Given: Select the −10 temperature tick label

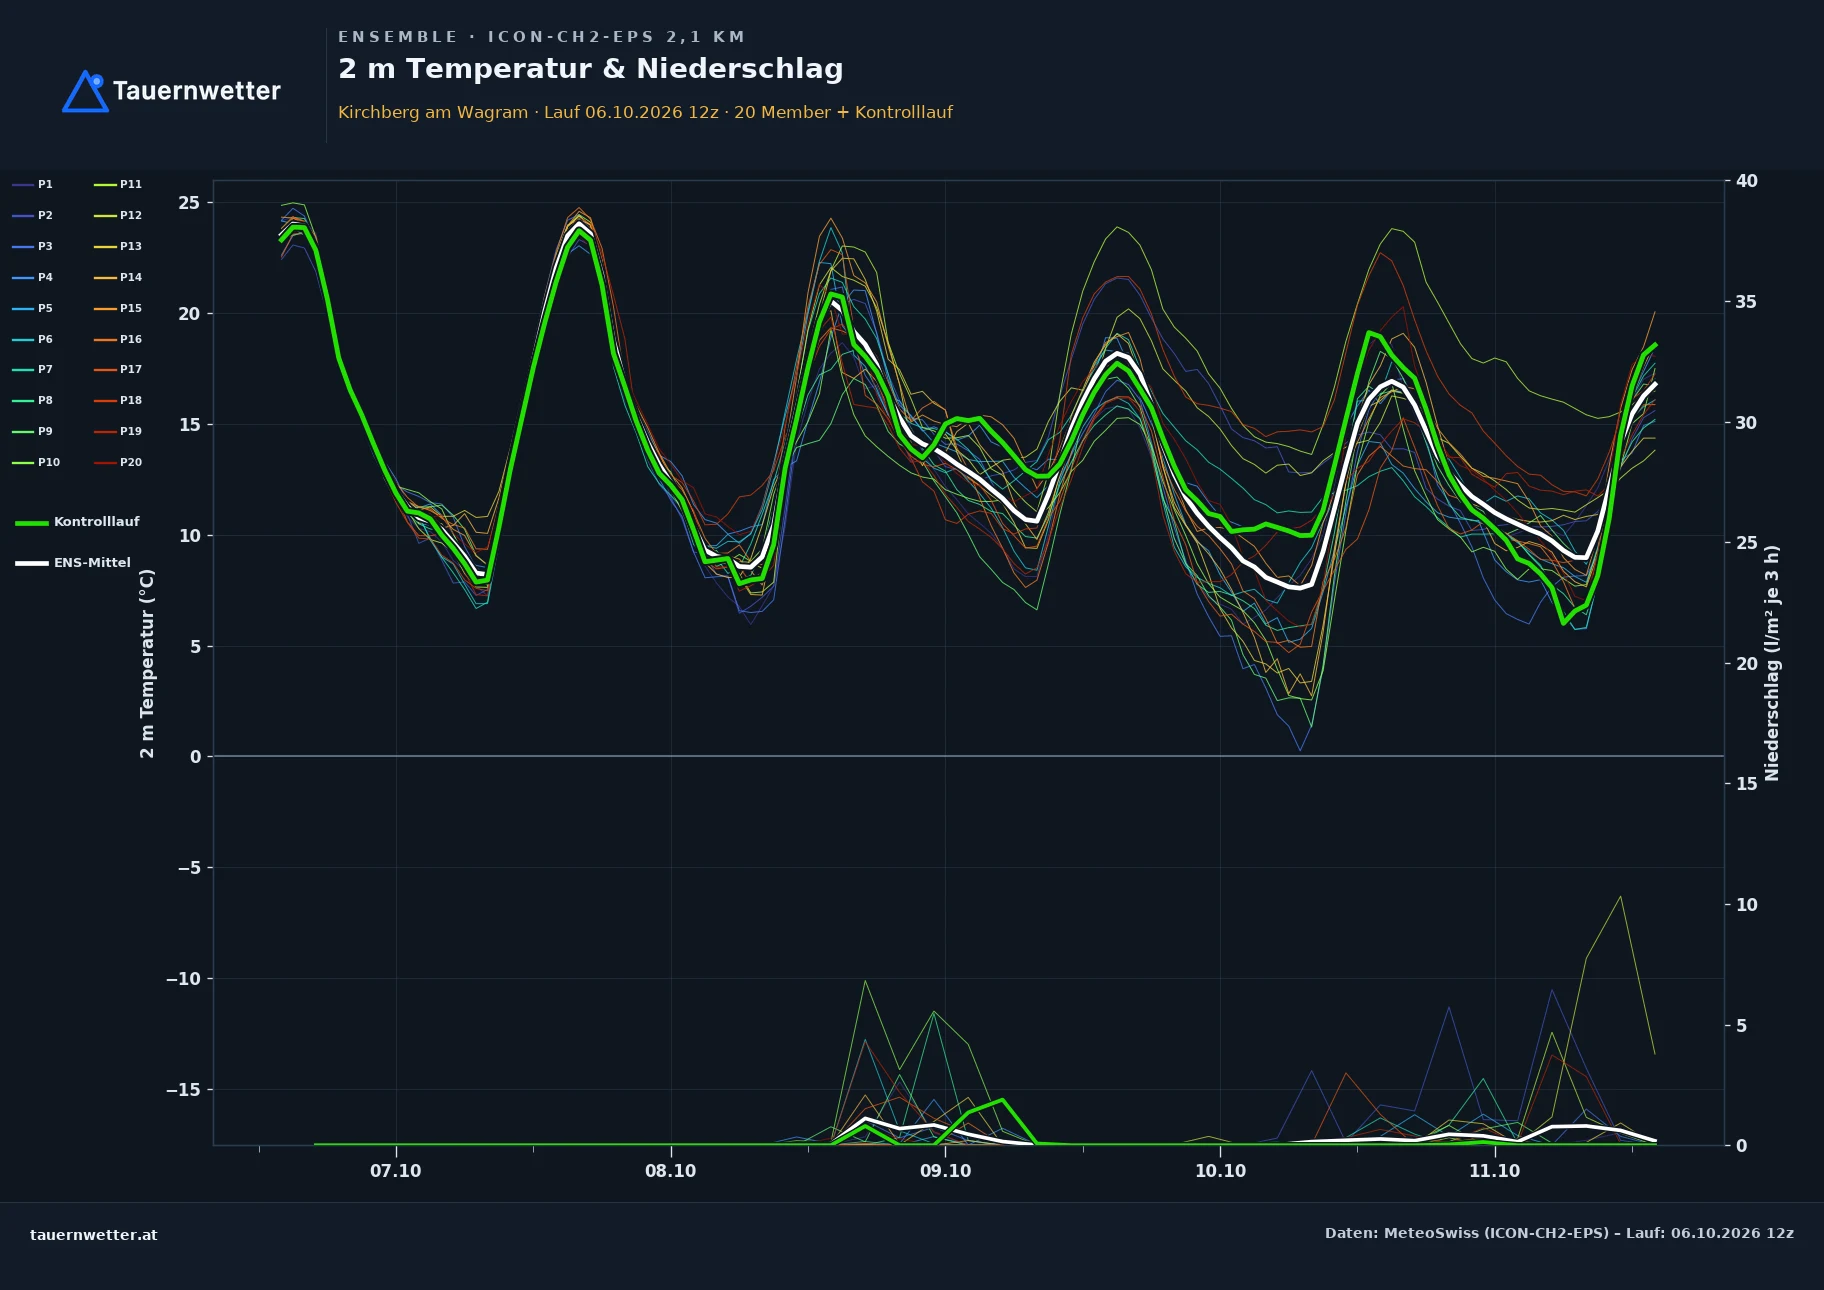Looking at the screenshot, I should pos(183,979).
